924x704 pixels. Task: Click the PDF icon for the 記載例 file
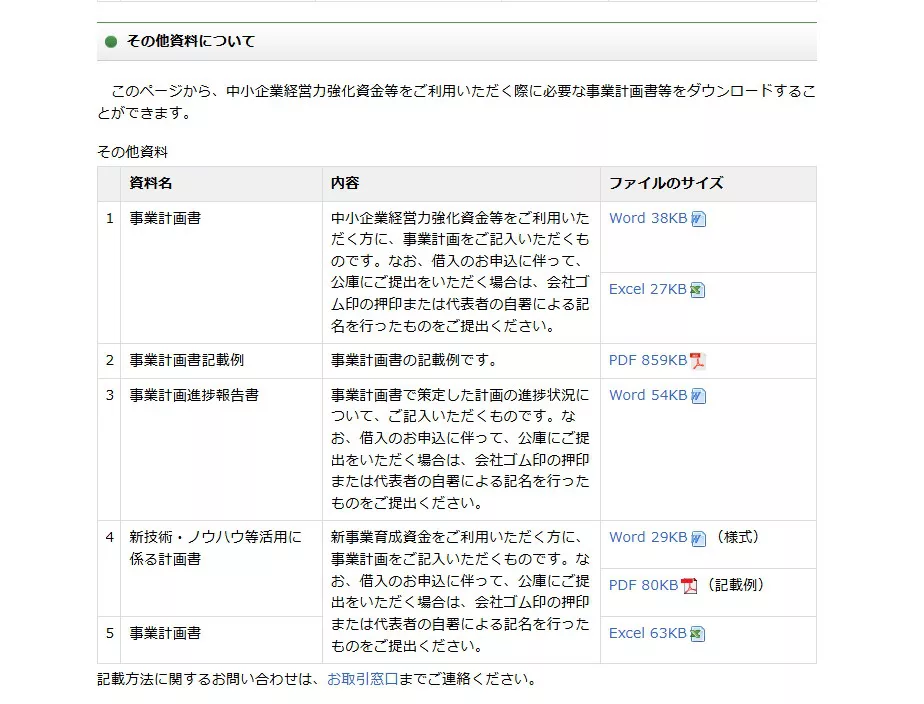(x=687, y=584)
